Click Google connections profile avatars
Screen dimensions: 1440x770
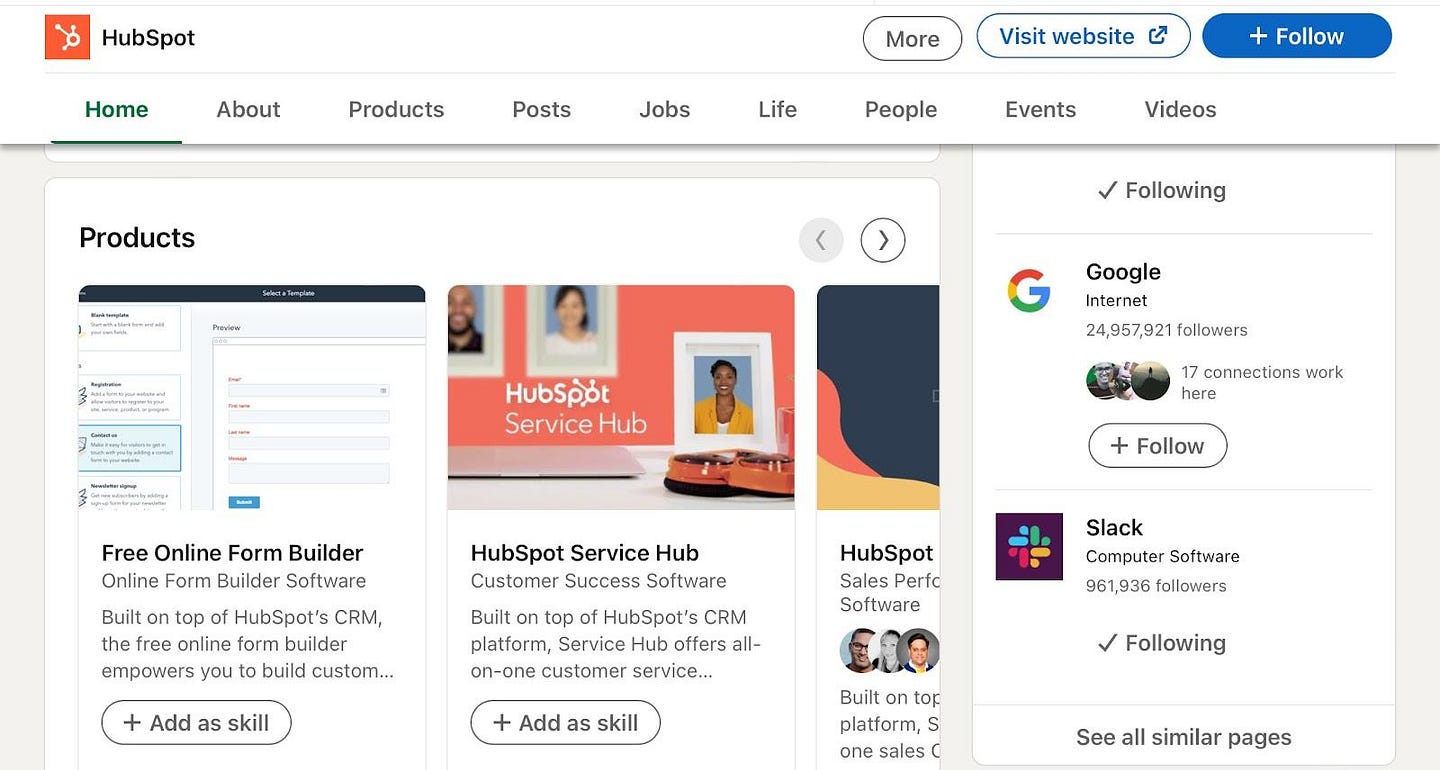coord(1128,381)
